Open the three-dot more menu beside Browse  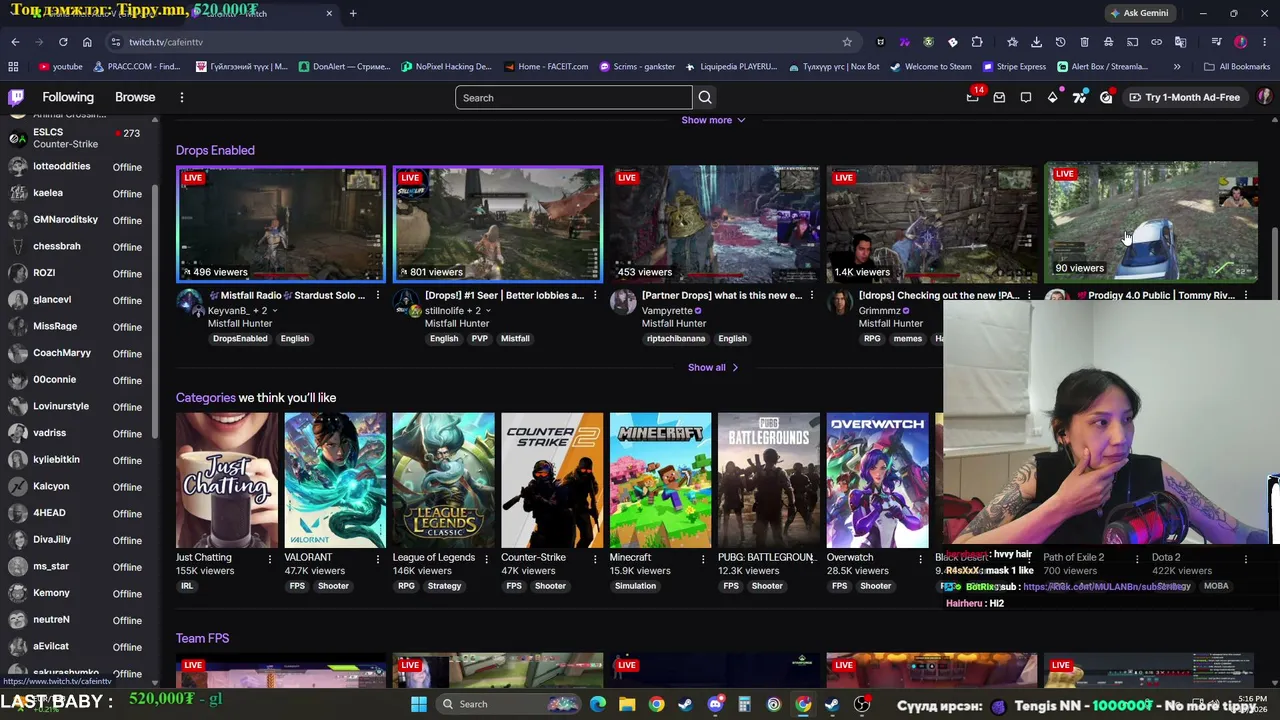click(182, 97)
